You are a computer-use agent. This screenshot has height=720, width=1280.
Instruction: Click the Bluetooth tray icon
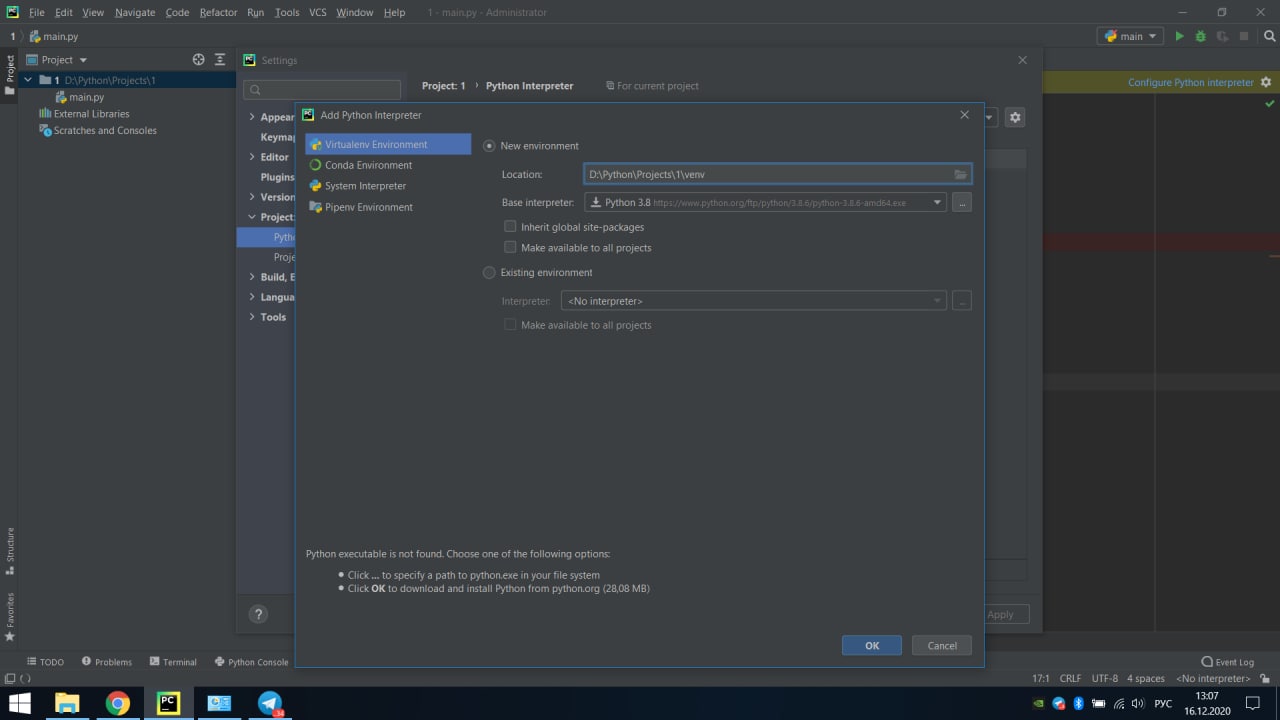[x=1078, y=703]
